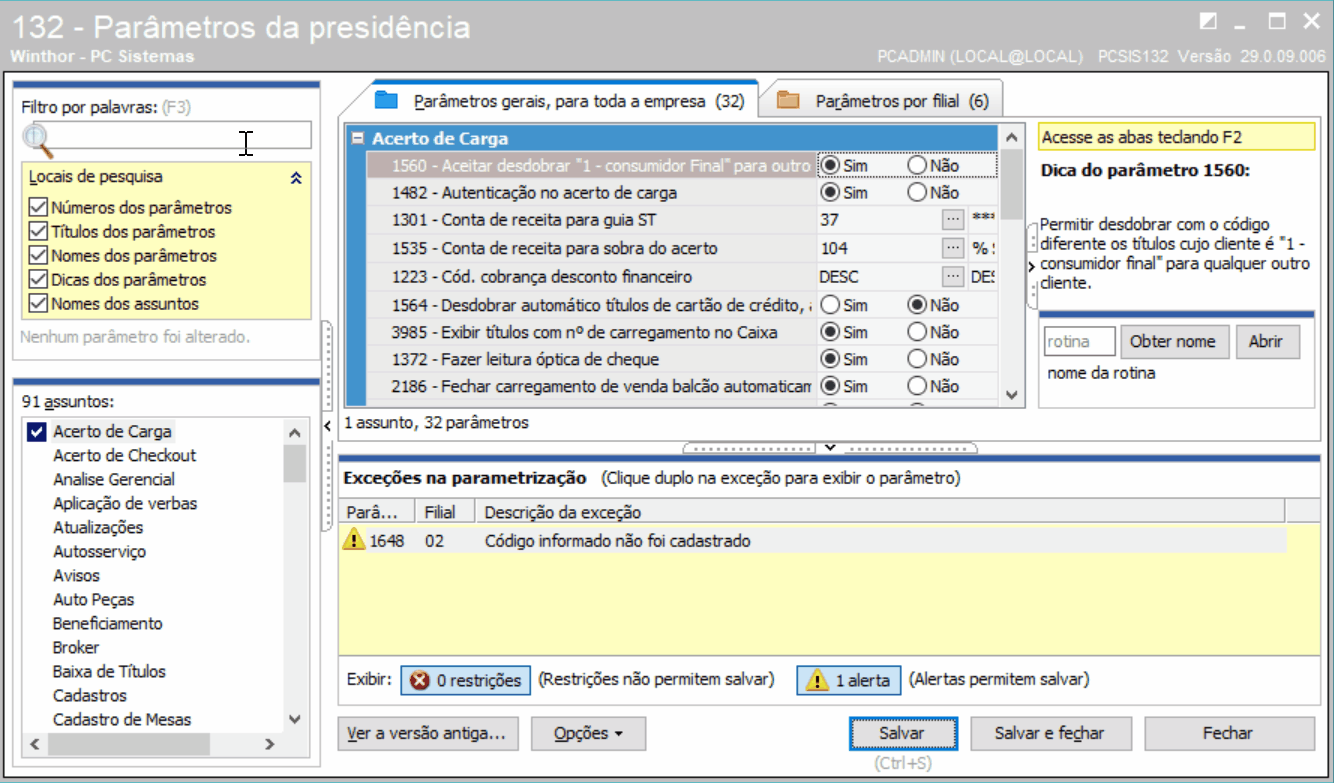Click the warning icon beside exception 1648
The image size is (1334, 783).
pyautogui.click(x=354, y=541)
